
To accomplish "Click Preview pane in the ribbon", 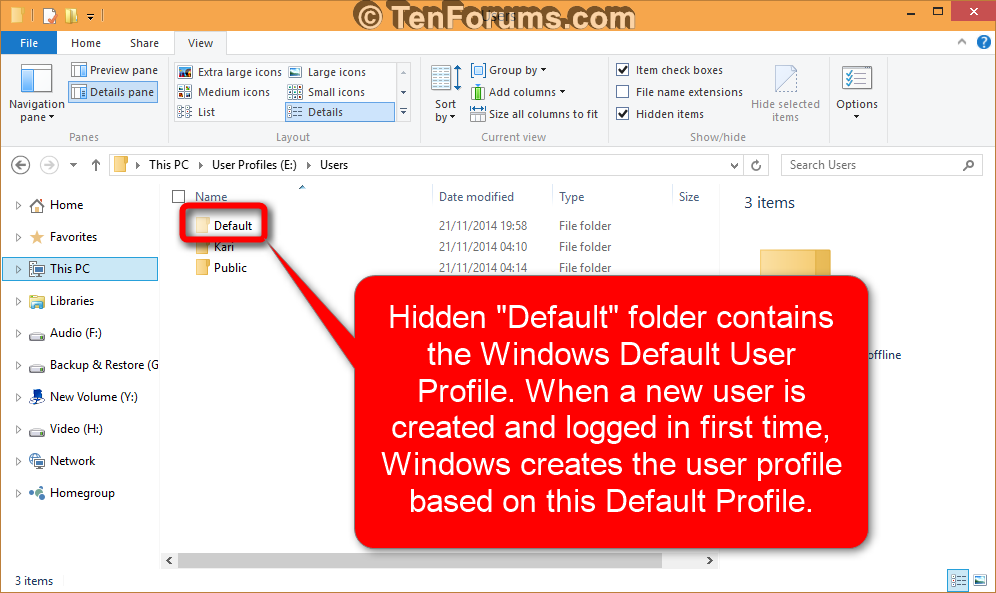I will 113,69.
